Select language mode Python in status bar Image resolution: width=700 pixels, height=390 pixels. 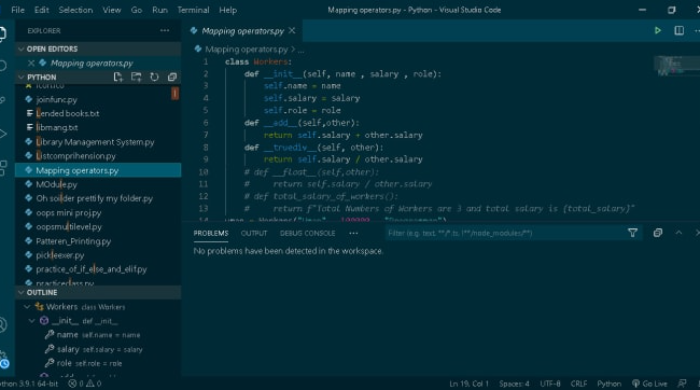pos(609,383)
